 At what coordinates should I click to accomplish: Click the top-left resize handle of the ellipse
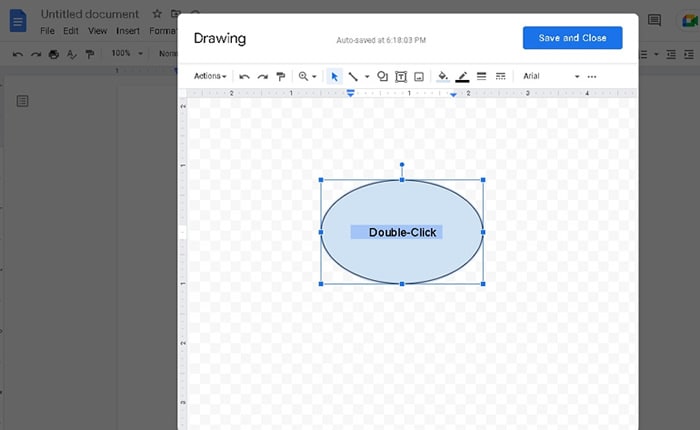click(x=321, y=180)
